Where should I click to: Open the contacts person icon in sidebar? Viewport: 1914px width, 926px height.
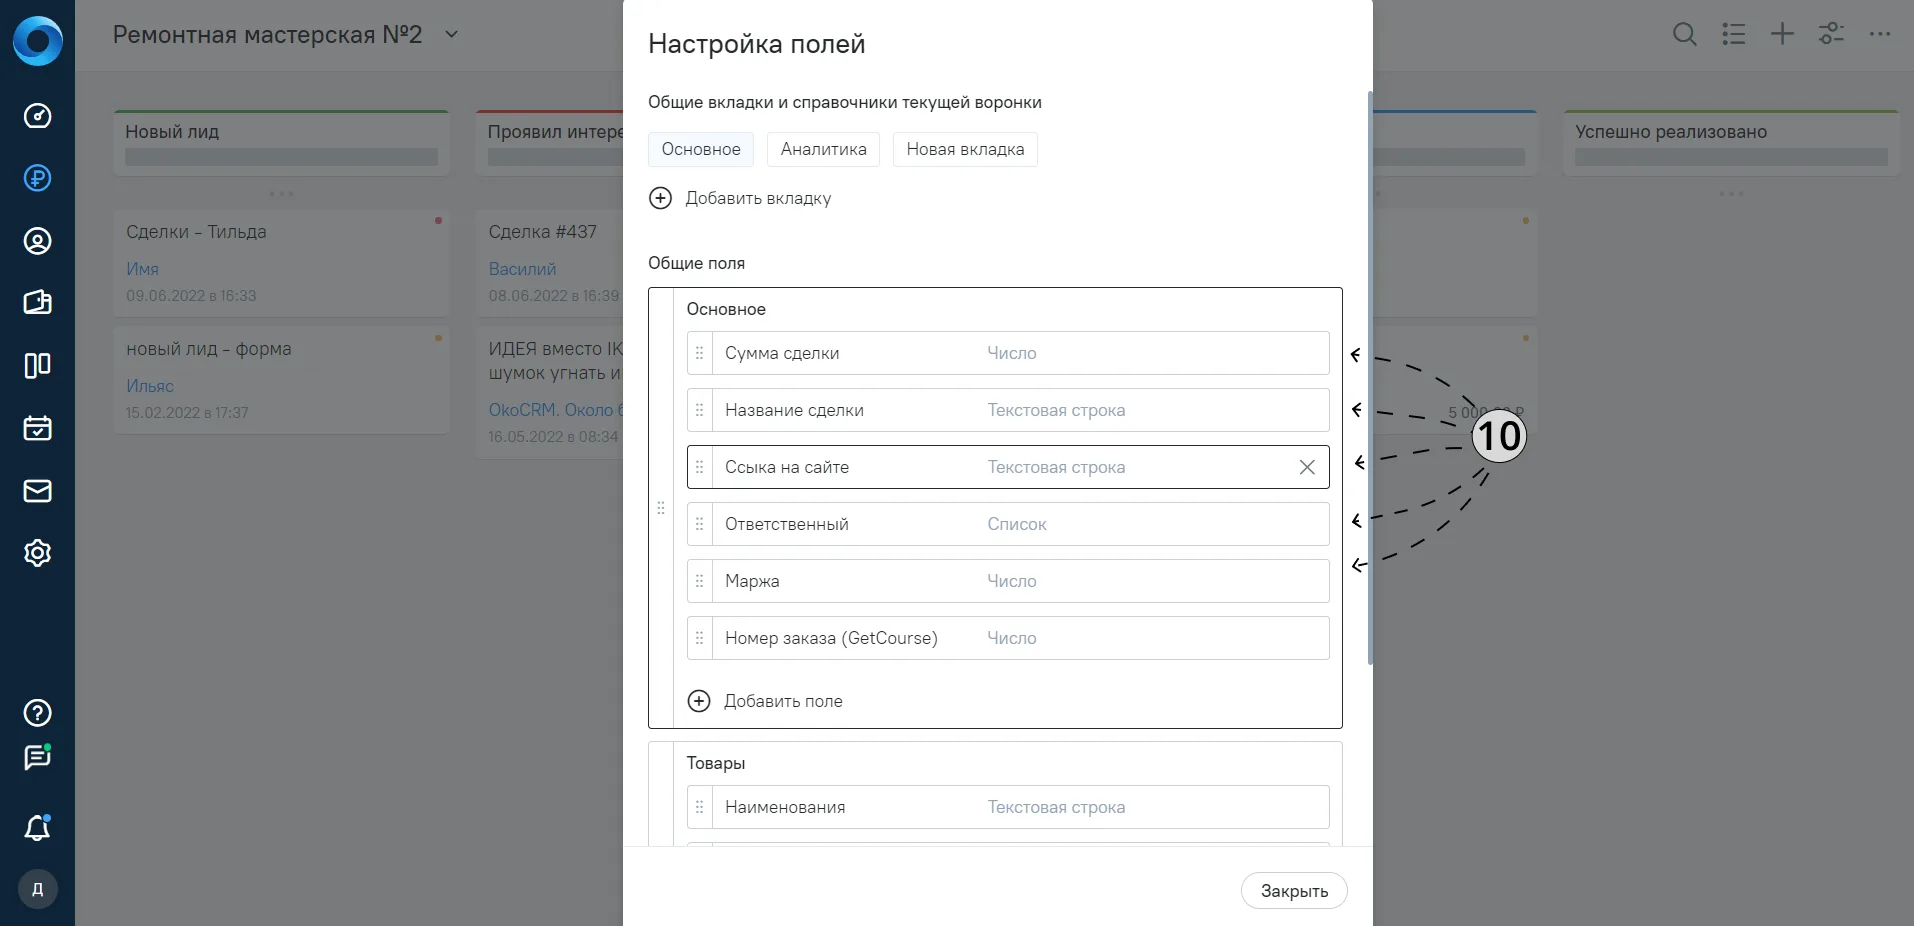tap(37, 241)
